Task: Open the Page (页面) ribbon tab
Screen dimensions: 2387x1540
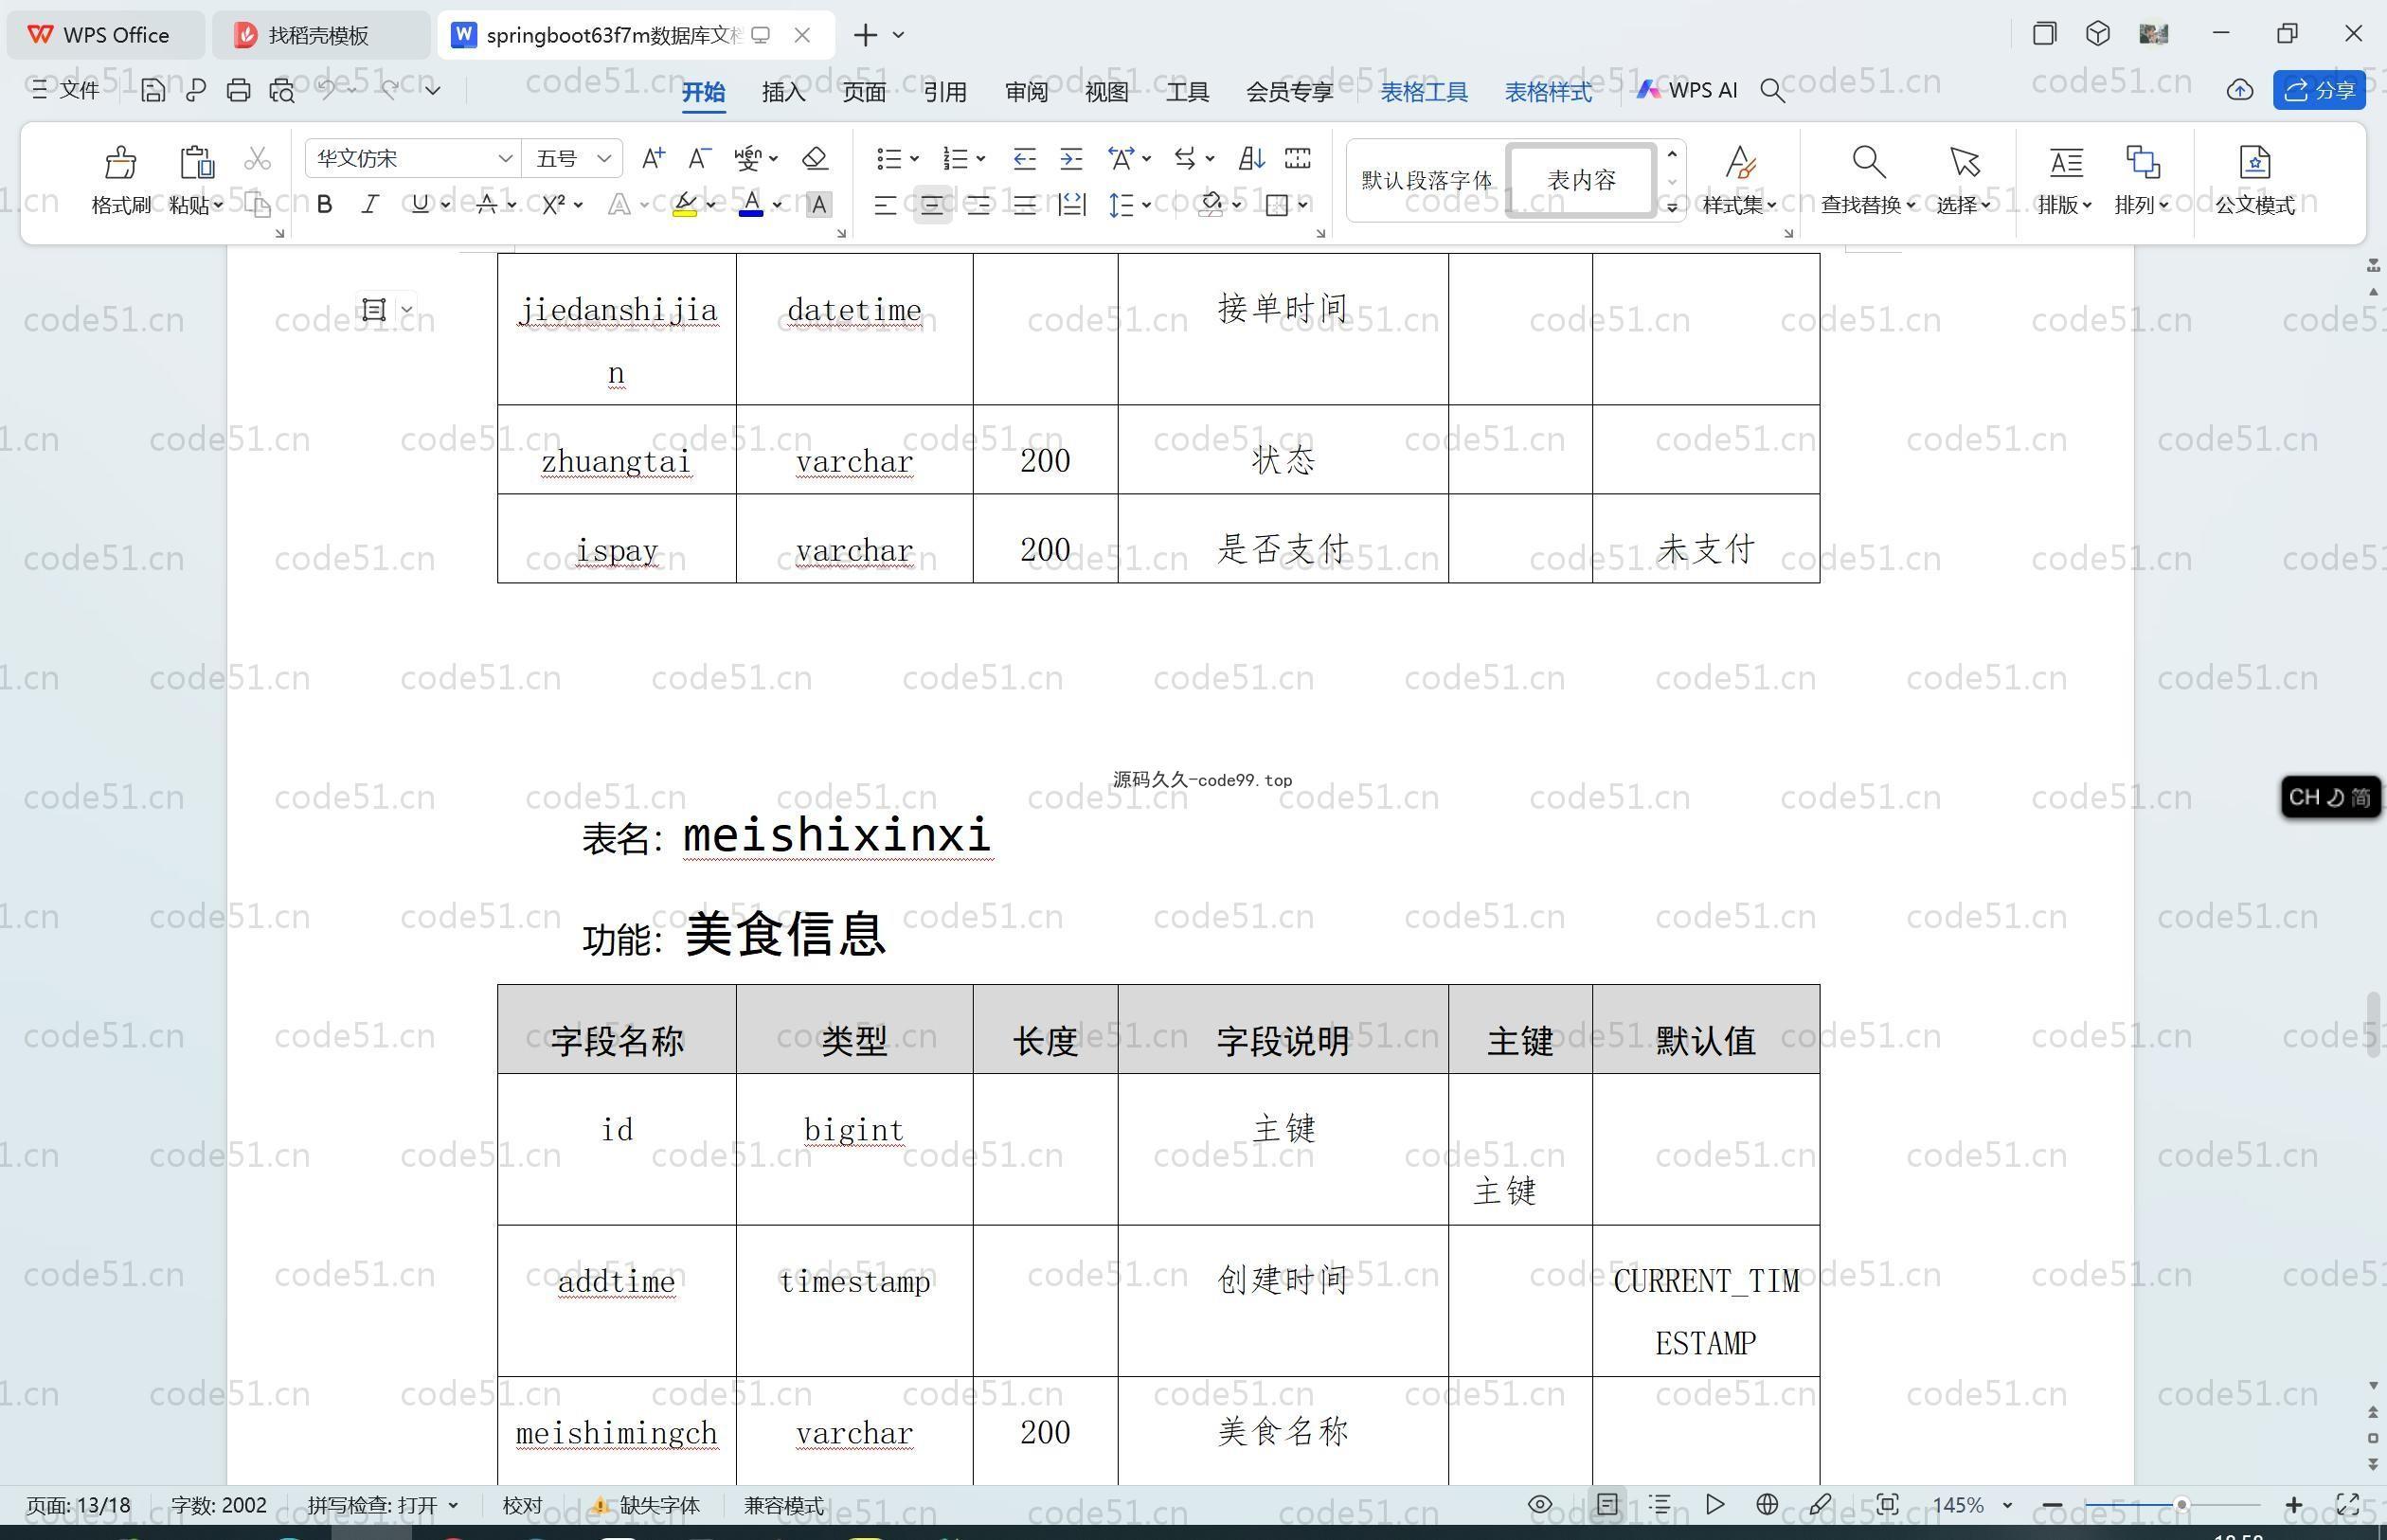Action: pyautogui.click(x=864, y=91)
